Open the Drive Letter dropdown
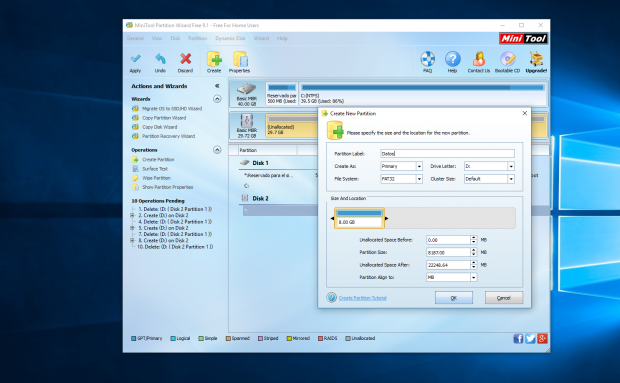This screenshot has width=620, height=383. coord(511,166)
